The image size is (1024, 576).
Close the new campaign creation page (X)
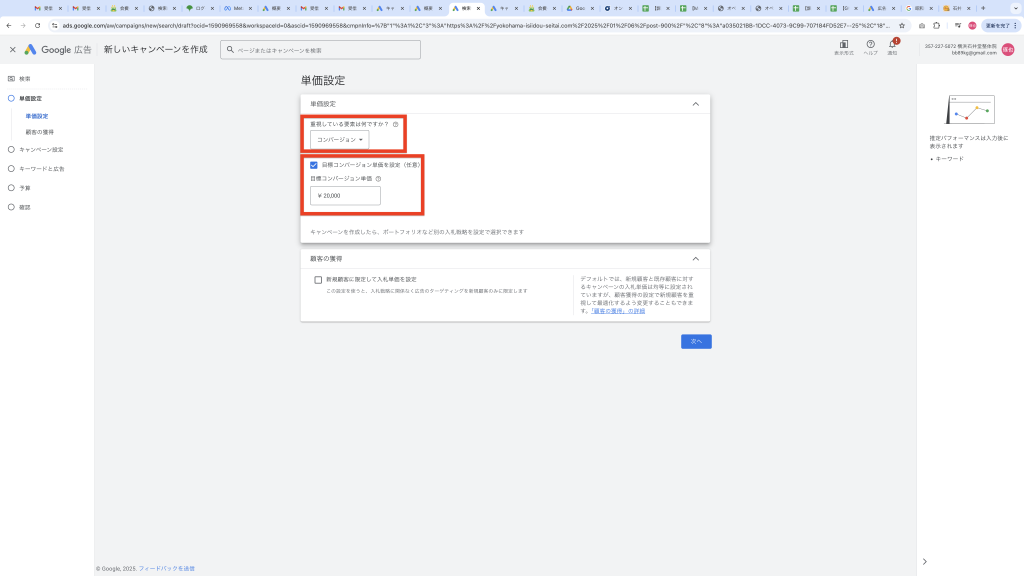pyautogui.click(x=12, y=49)
